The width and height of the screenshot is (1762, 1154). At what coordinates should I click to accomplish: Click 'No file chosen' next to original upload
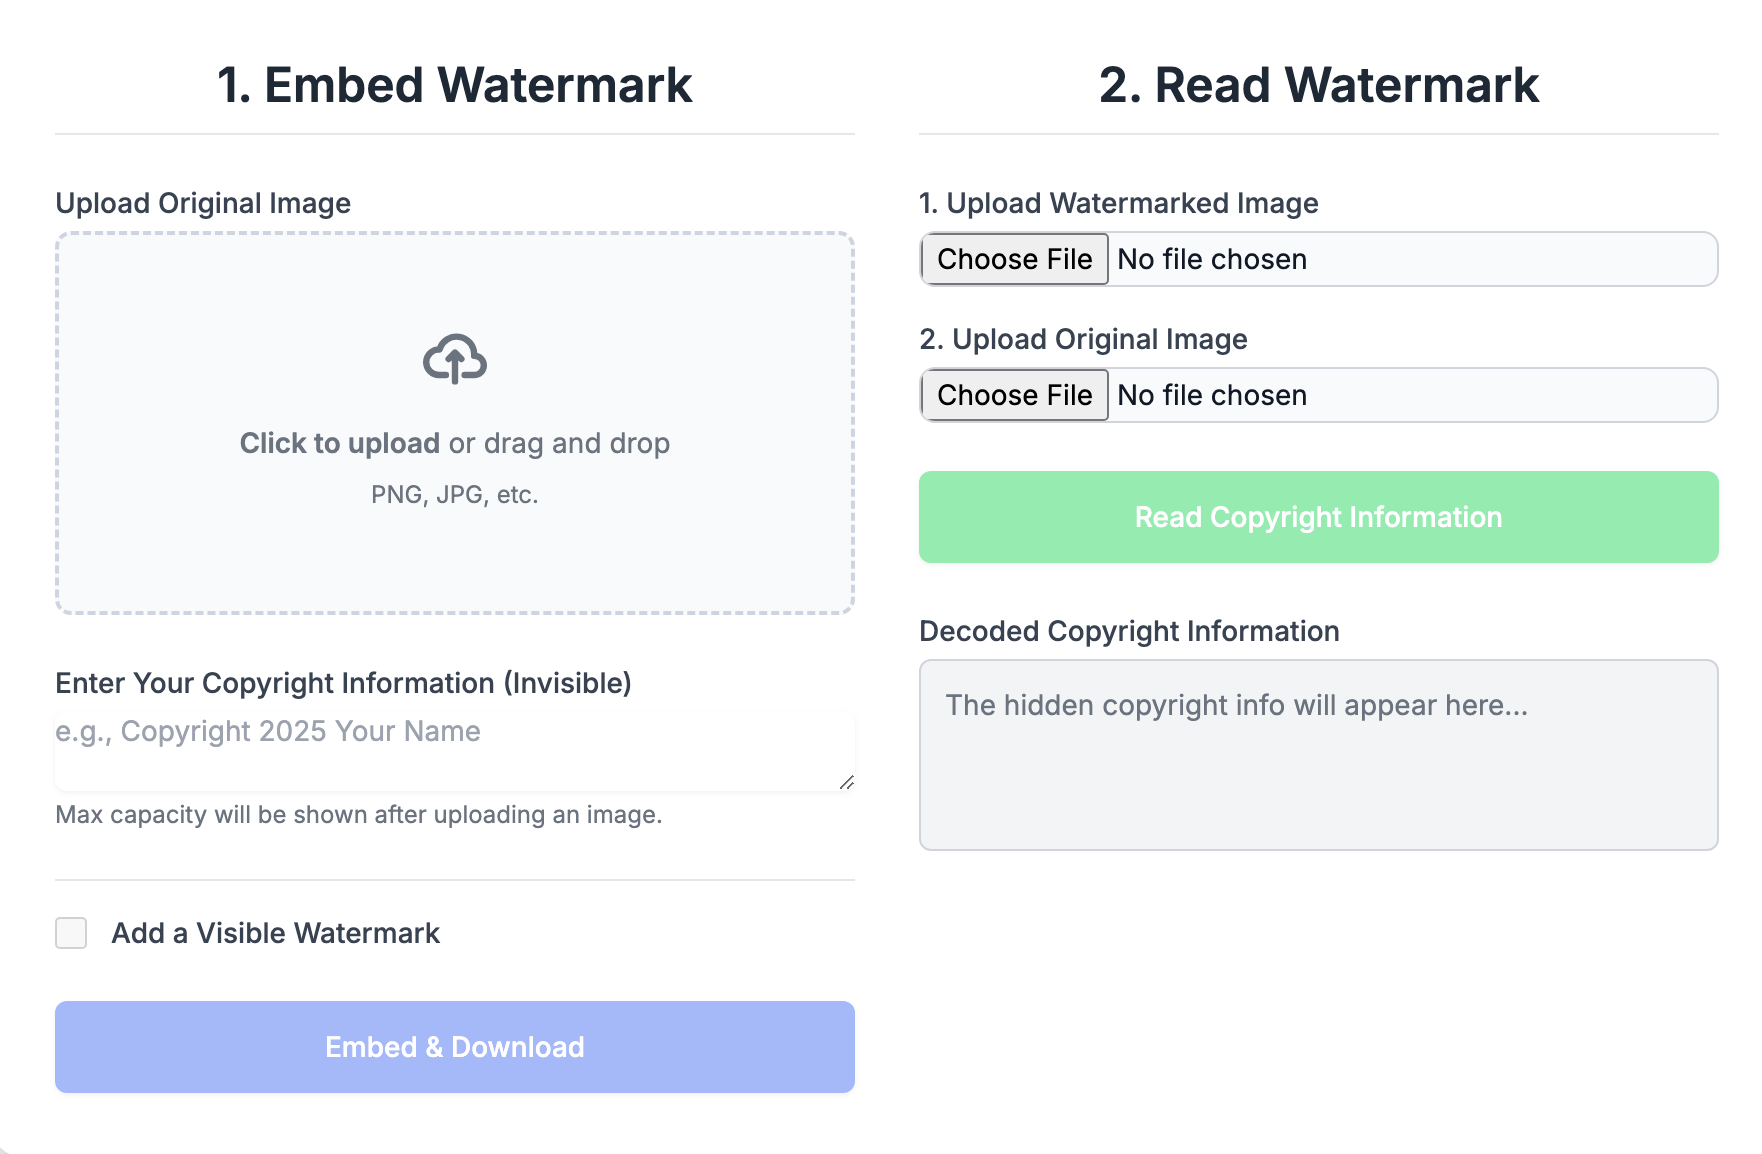pyautogui.click(x=1212, y=395)
